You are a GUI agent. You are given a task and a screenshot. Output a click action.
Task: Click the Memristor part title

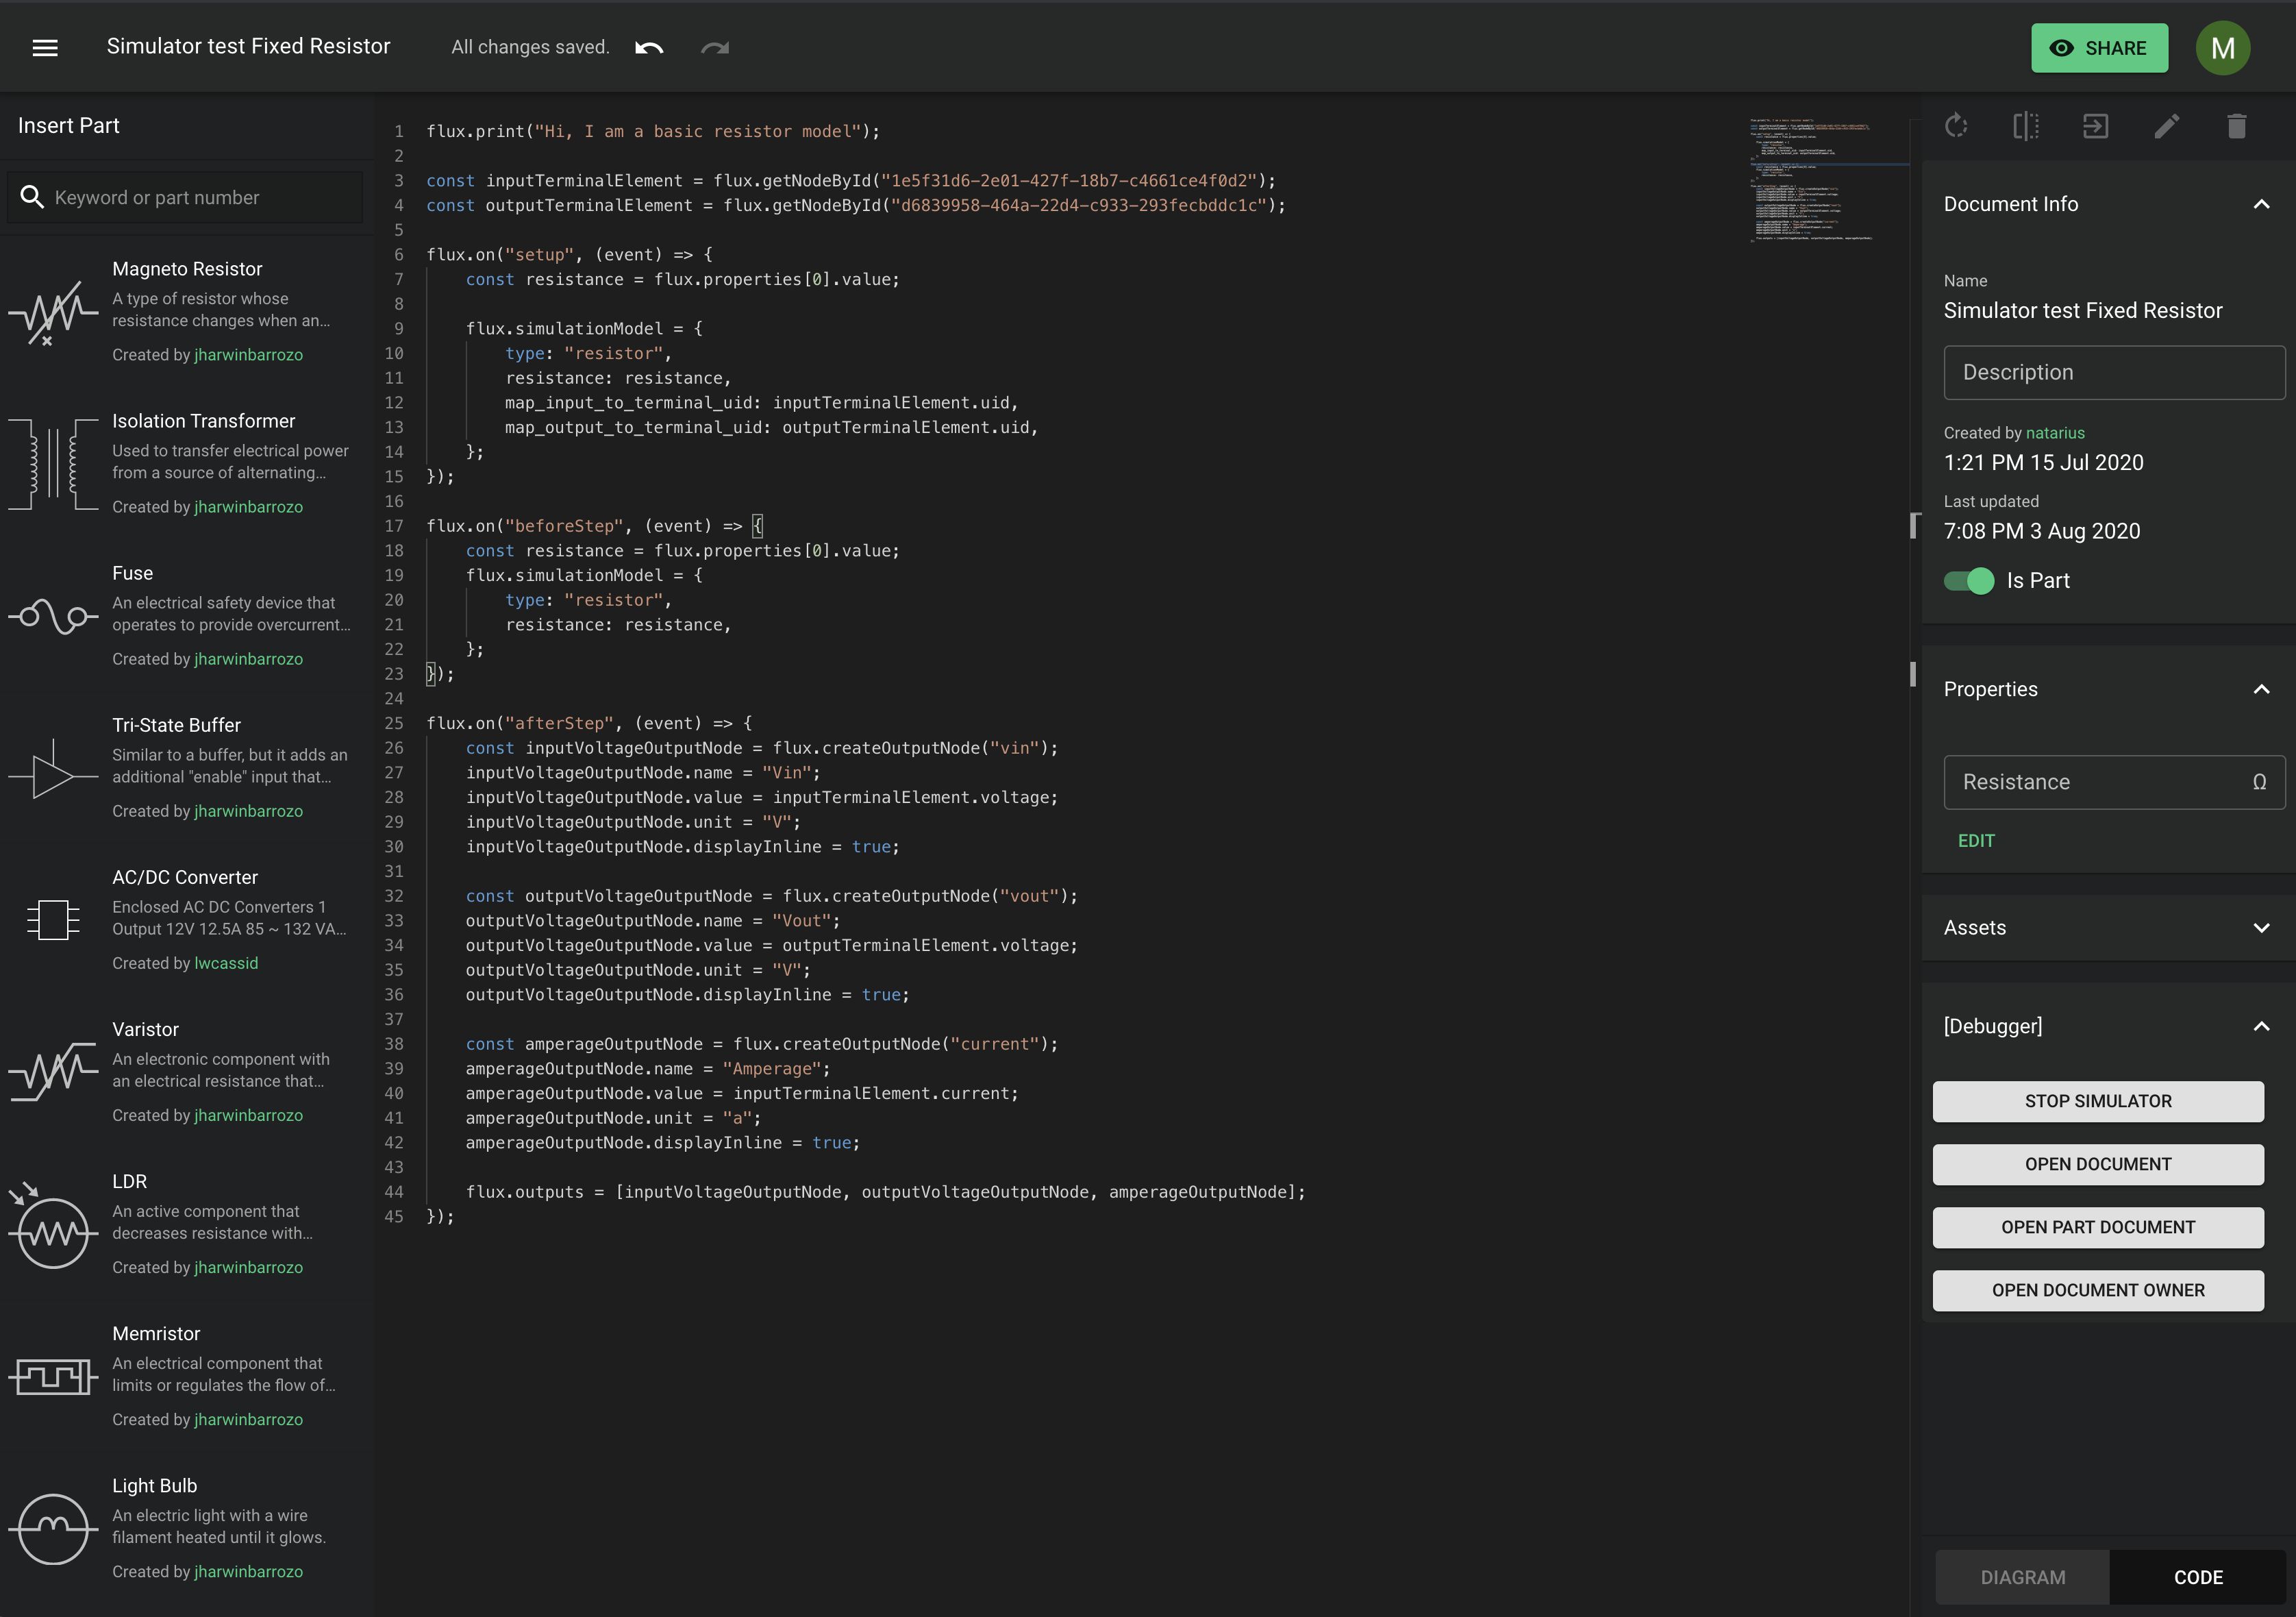(156, 1334)
